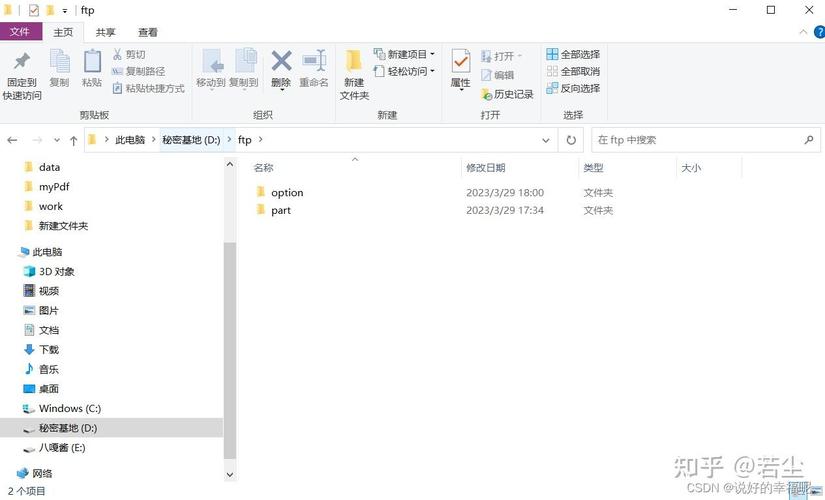
Task: Open 3D 对象 in navigation pane
Action: point(56,271)
